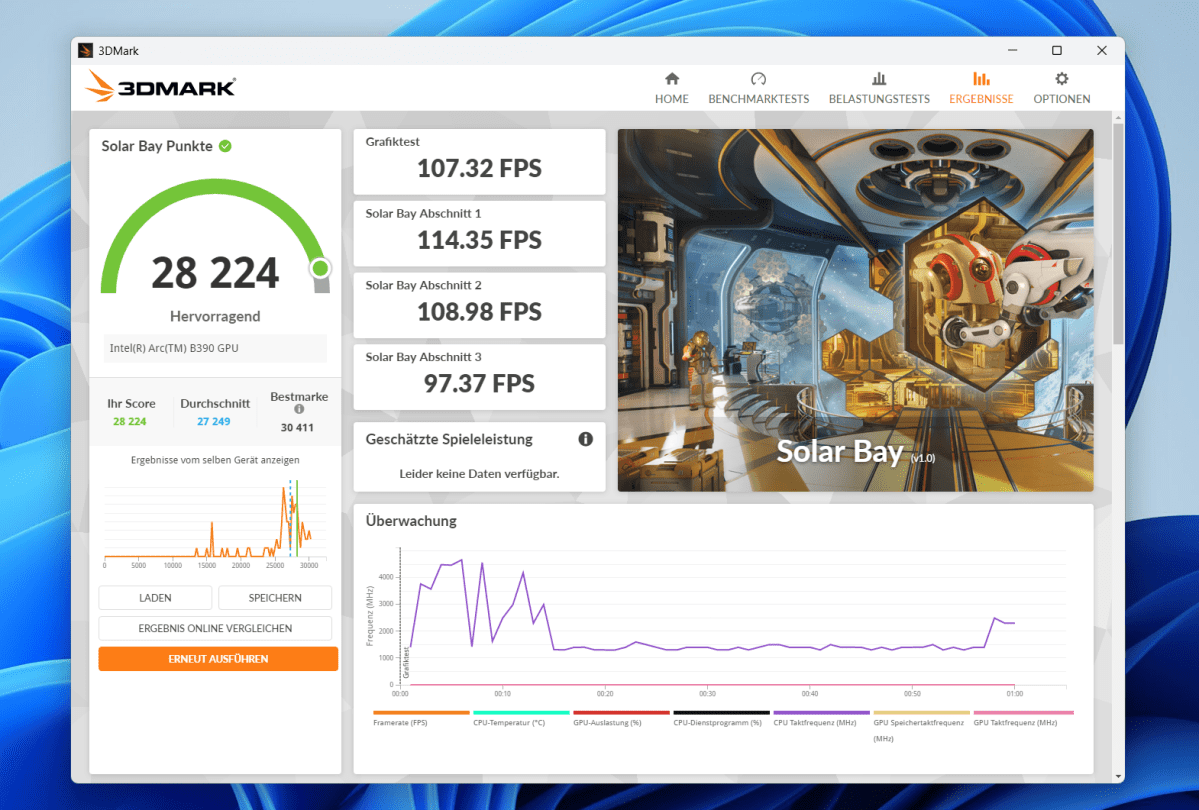Click the Solar Bay Abschnitt 3 result
1199x810 pixels.
(x=479, y=377)
